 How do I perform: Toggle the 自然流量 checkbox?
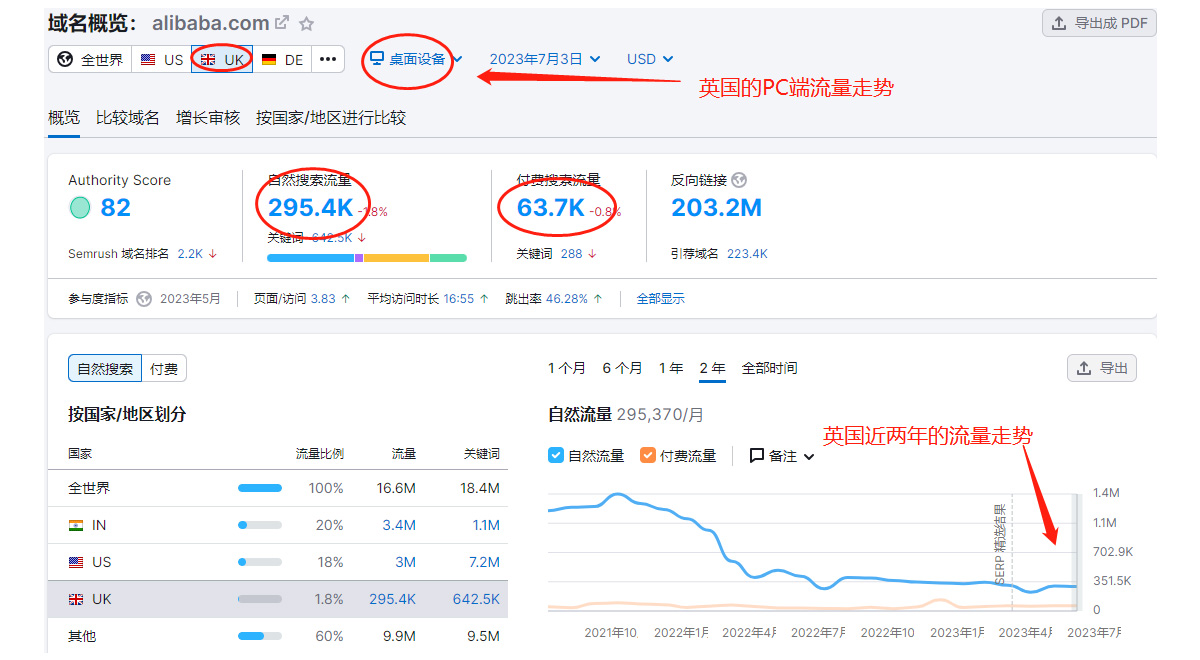tap(556, 456)
